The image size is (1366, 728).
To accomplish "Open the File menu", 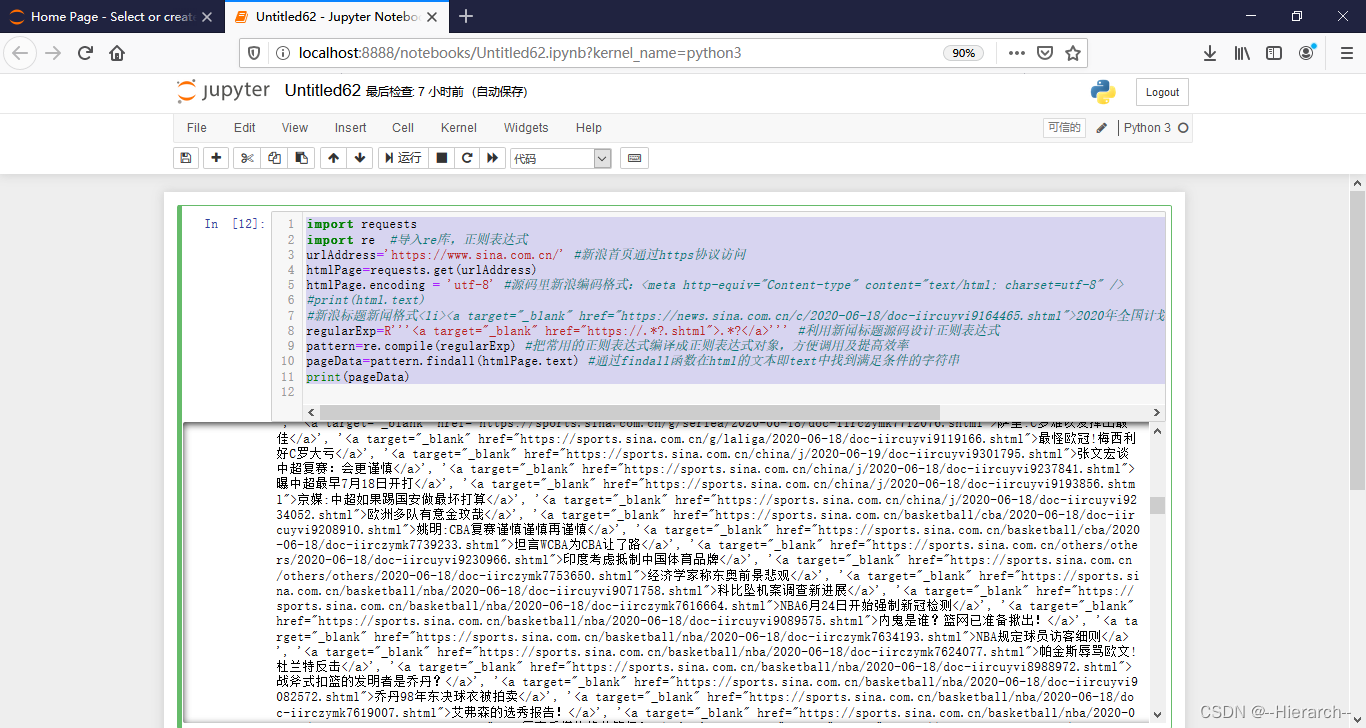I will tap(197, 128).
